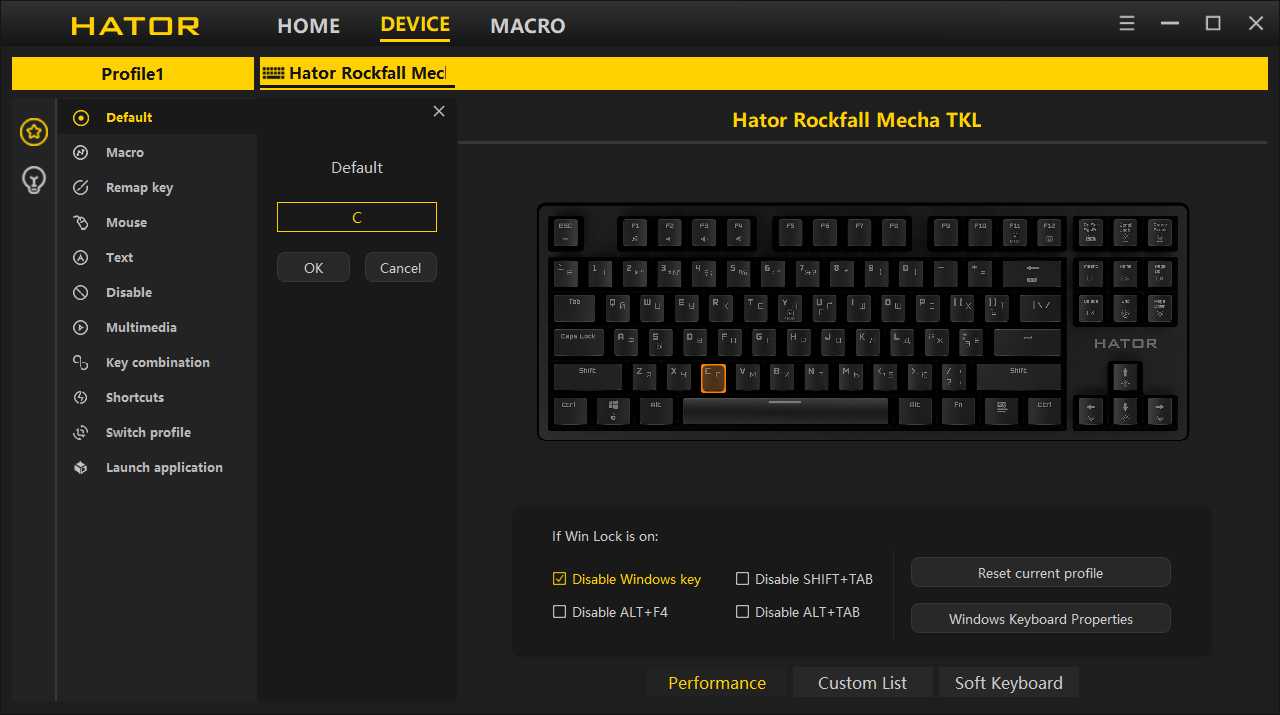
Task: Select the F12 key on keyboard
Action: [x=1047, y=233]
